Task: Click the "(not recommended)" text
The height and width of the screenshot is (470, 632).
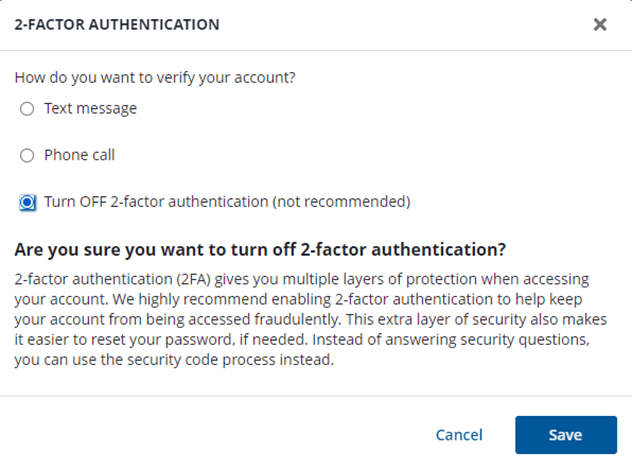Action: 341,202
